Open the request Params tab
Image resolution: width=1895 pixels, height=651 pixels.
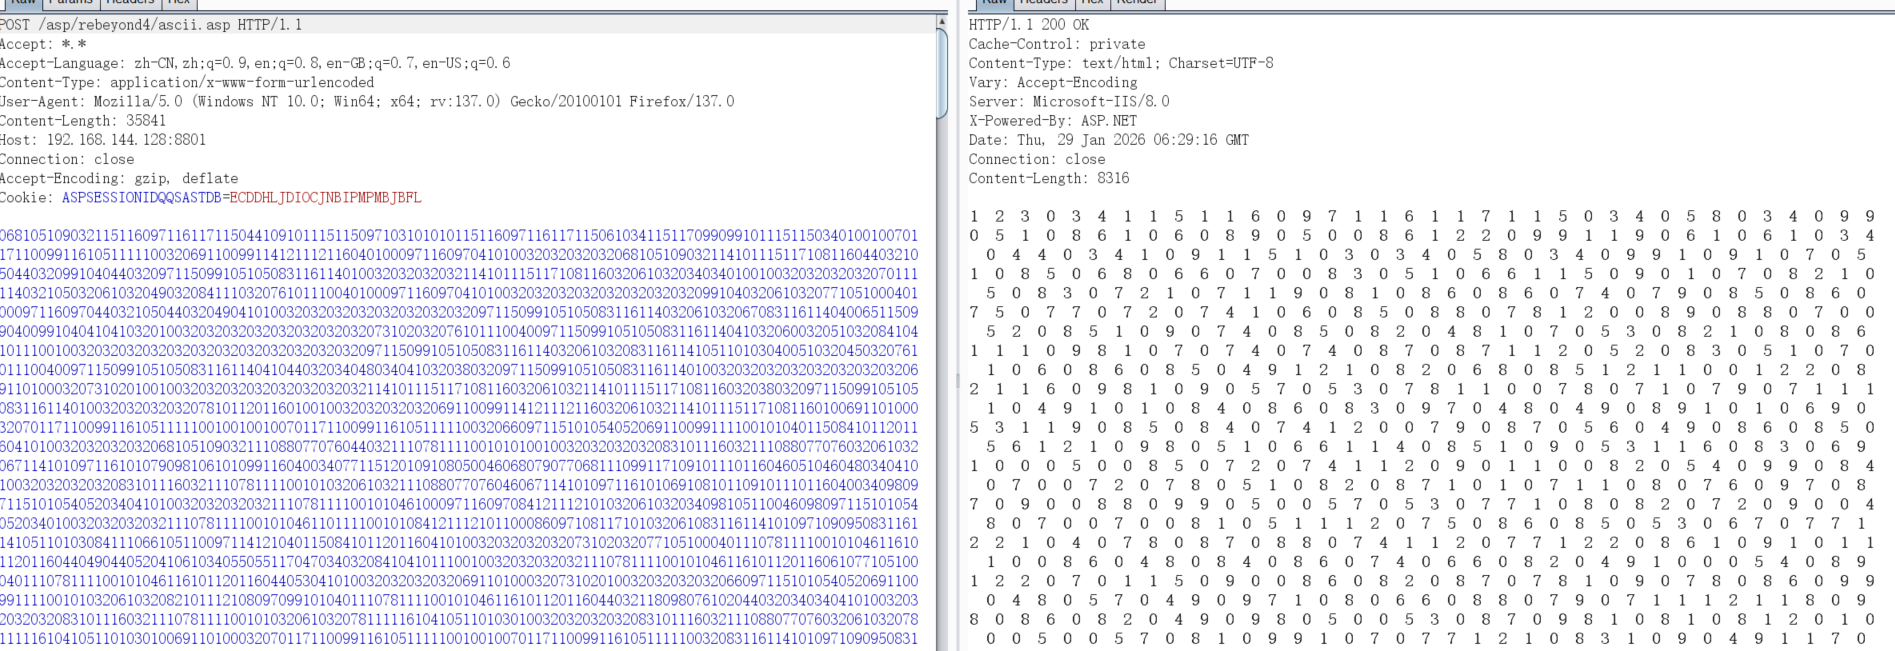70,3
